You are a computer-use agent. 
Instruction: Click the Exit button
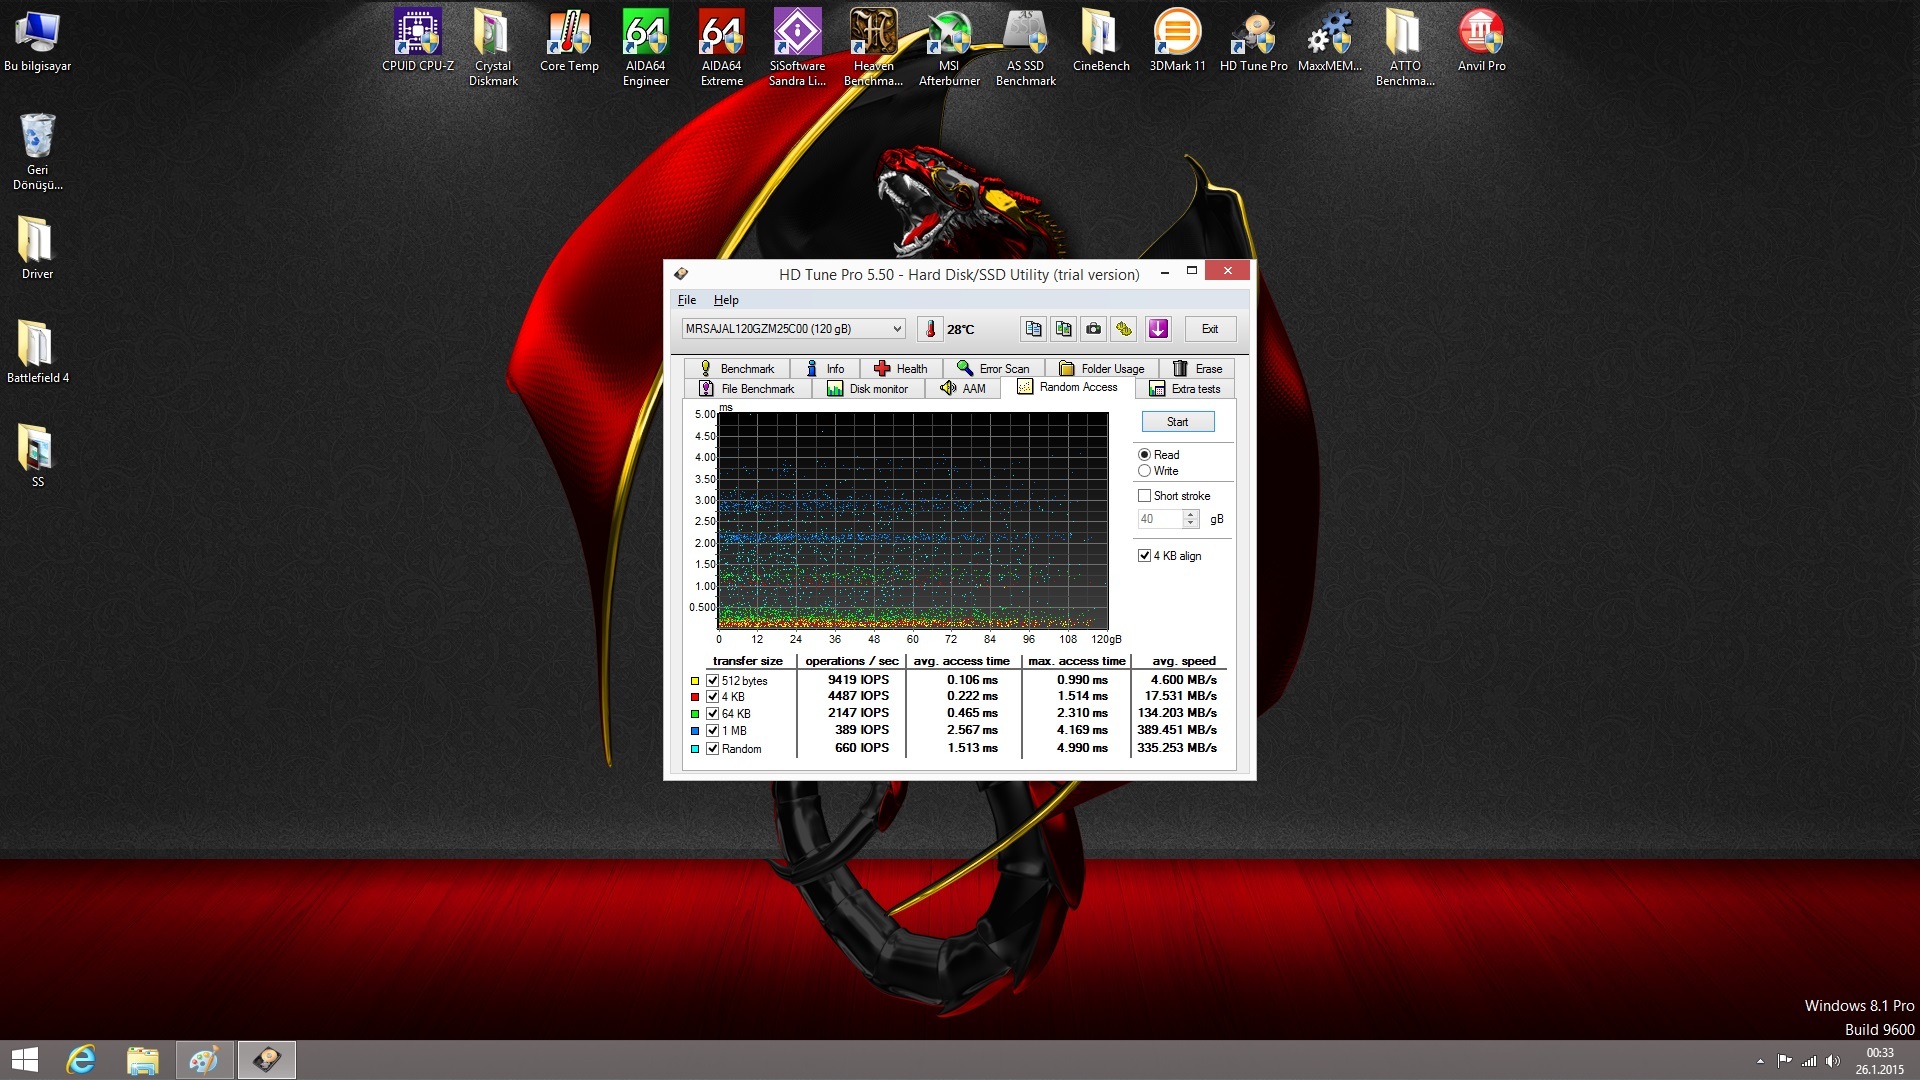(x=1210, y=329)
